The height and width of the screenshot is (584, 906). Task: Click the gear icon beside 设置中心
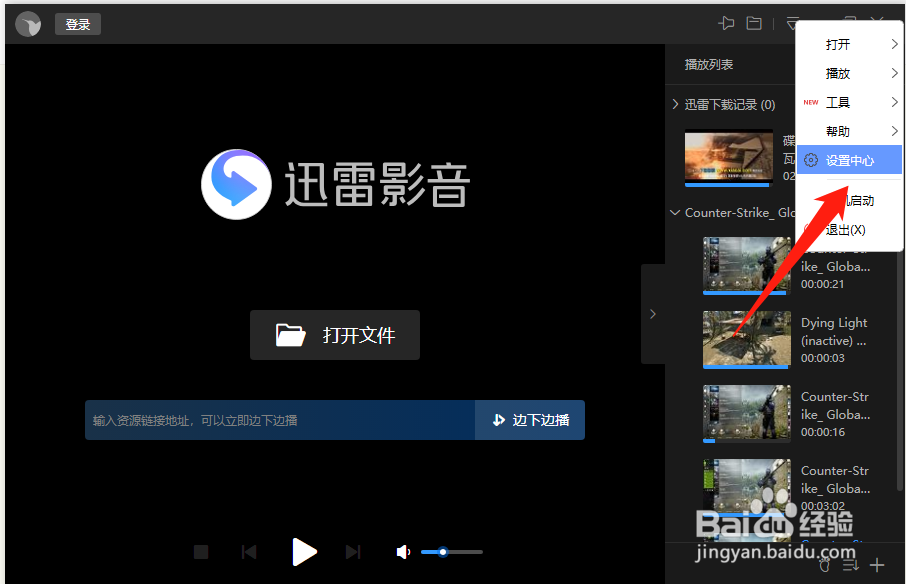click(811, 160)
